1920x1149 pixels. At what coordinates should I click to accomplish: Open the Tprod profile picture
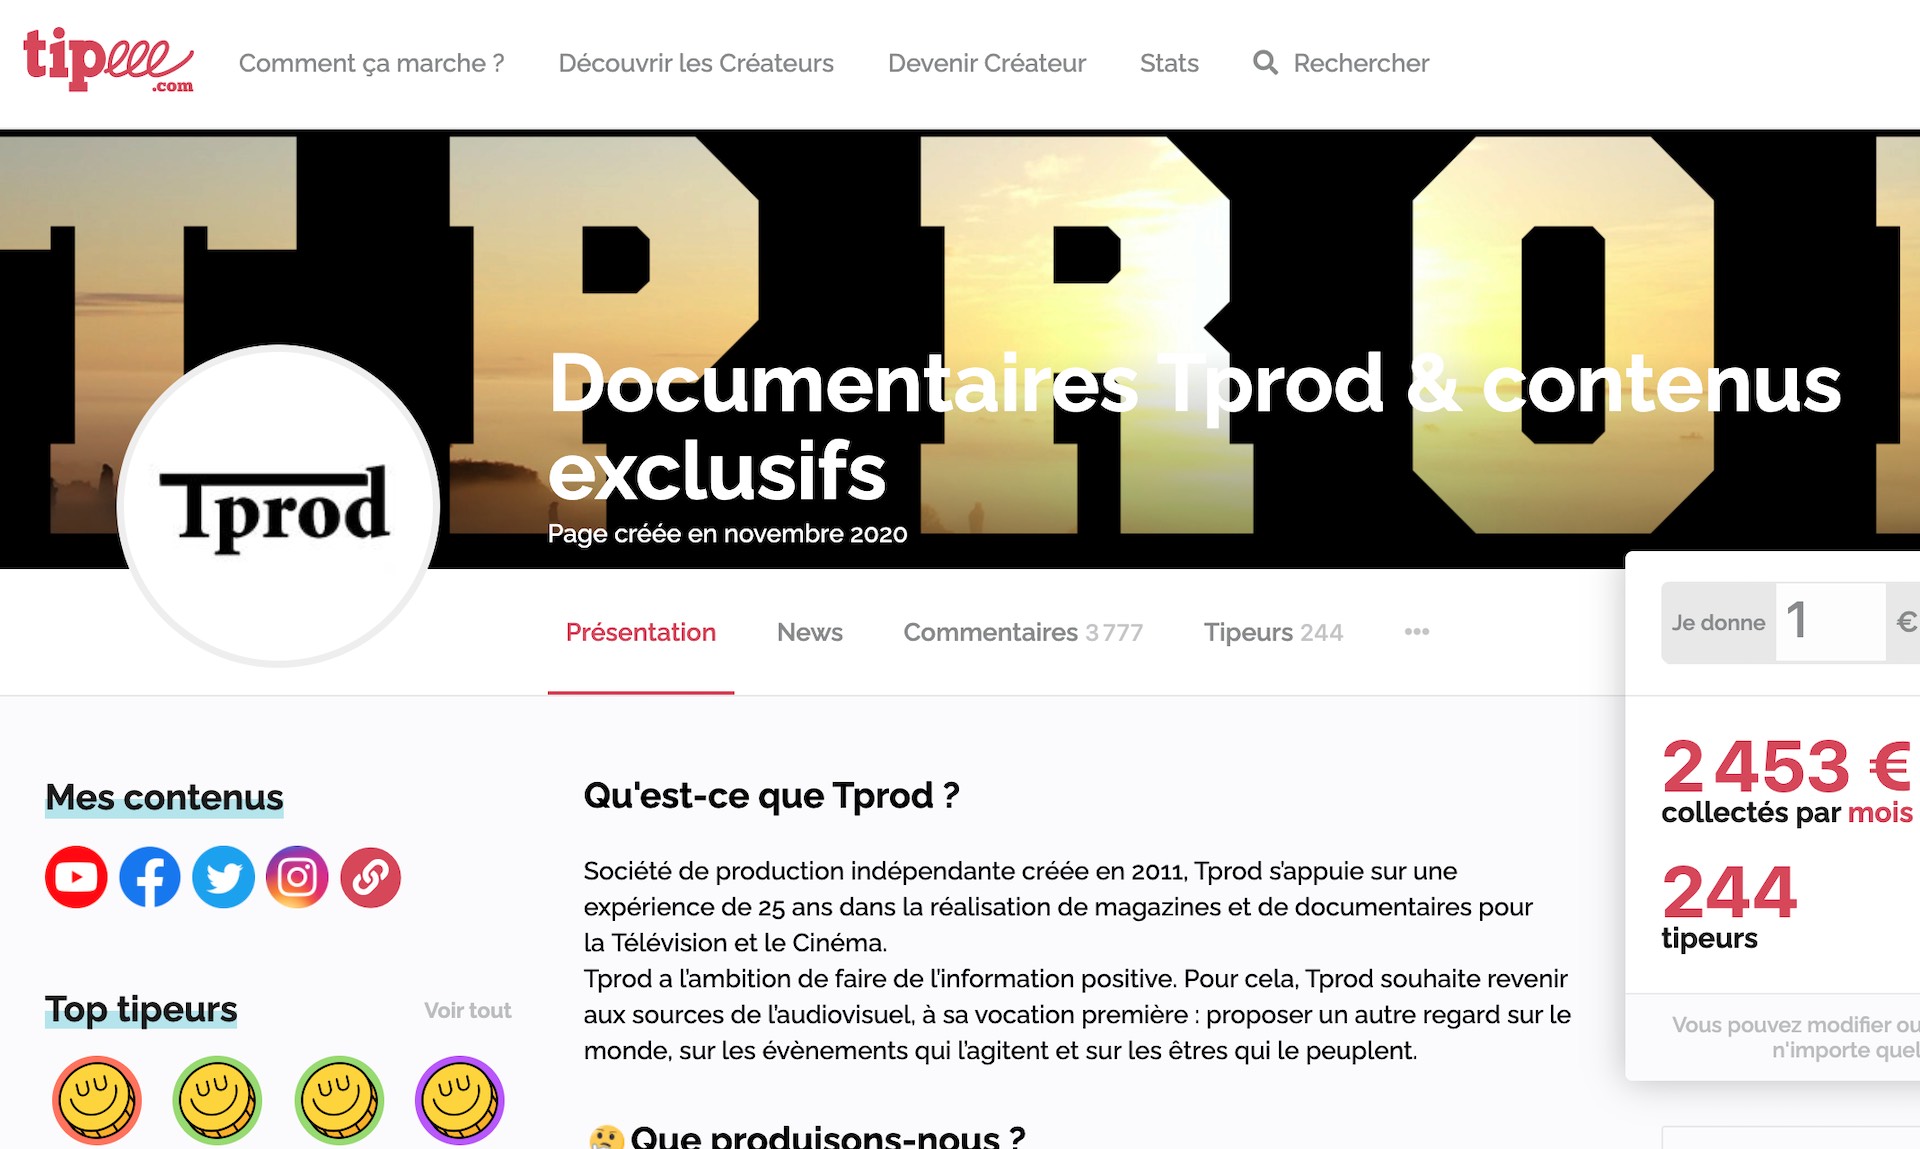point(278,505)
